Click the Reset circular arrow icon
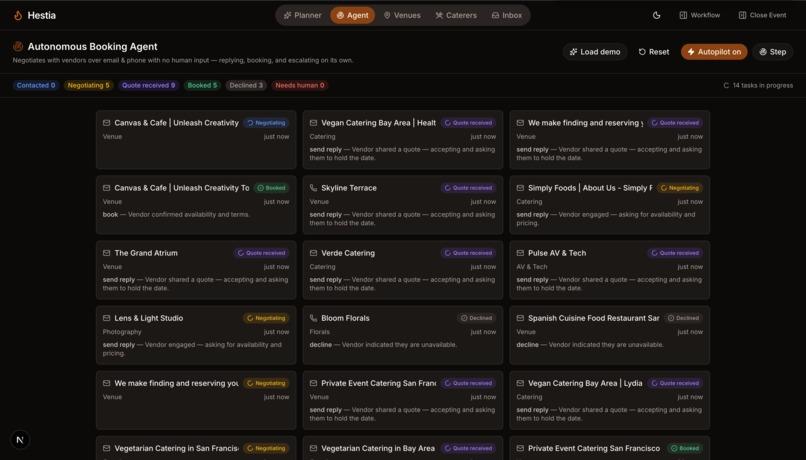 tap(642, 52)
